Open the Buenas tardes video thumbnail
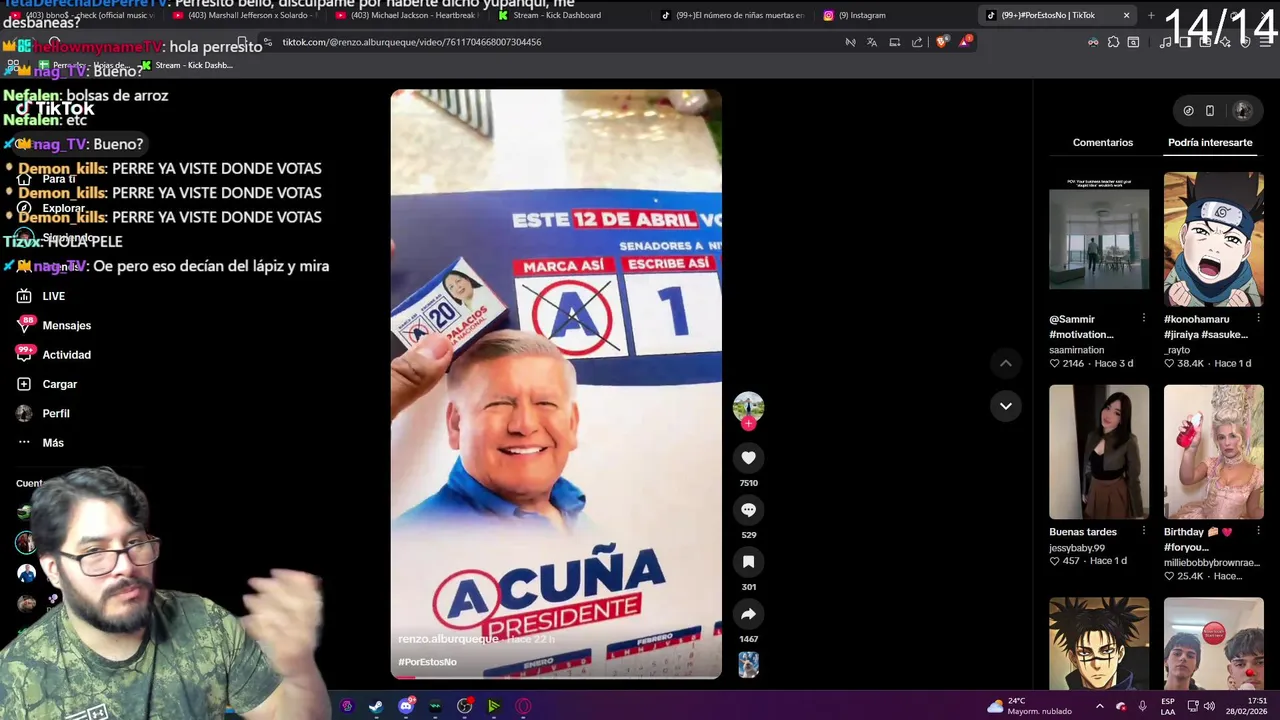This screenshot has height=720, width=1280. coord(1099,452)
